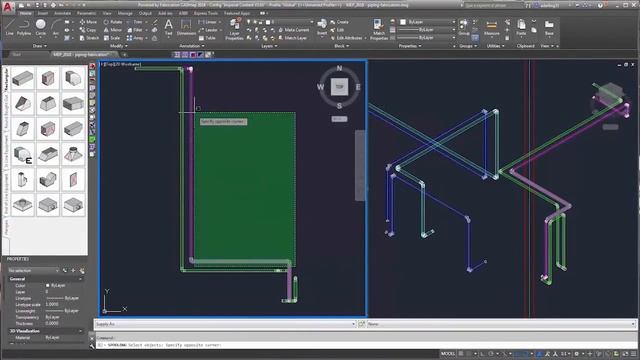
Task: Click the Trim command
Action: 135,22
